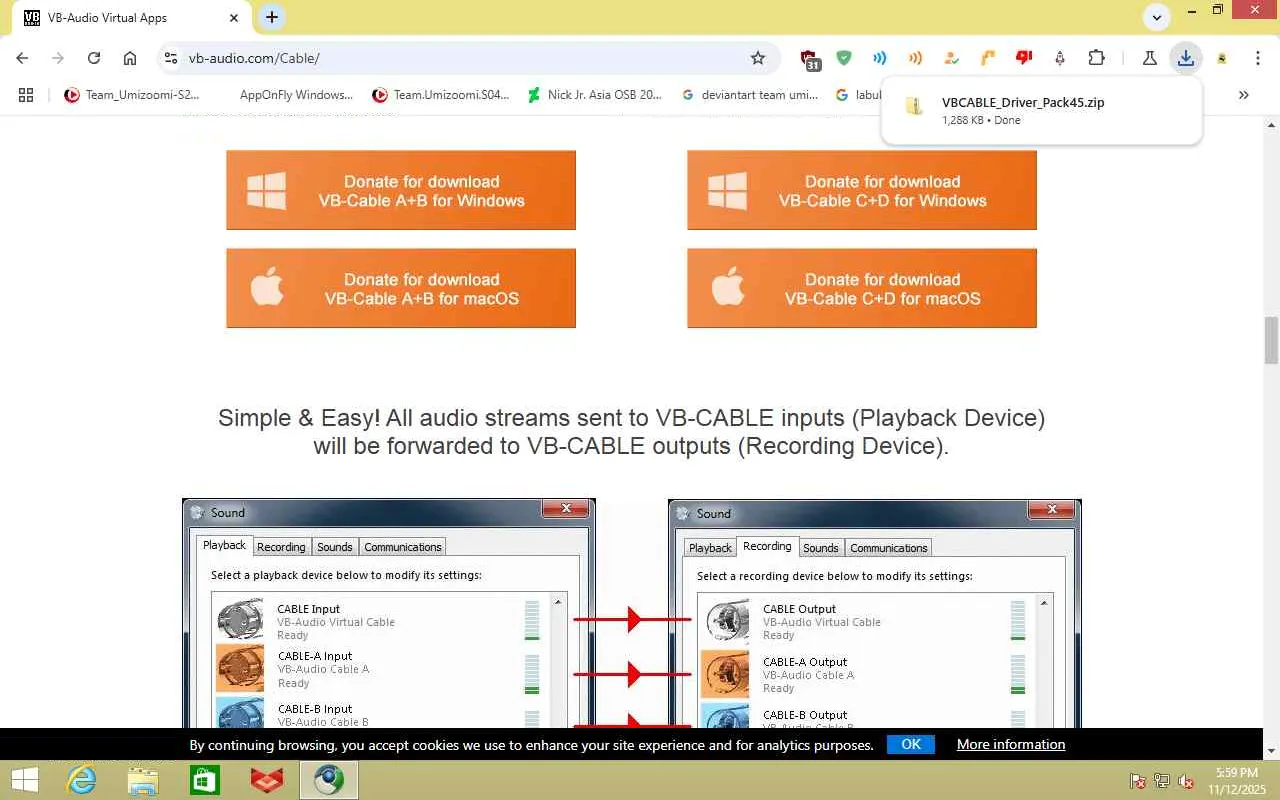This screenshot has height=800, width=1280.
Task: Open the browser home page
Action: (130, 58)
